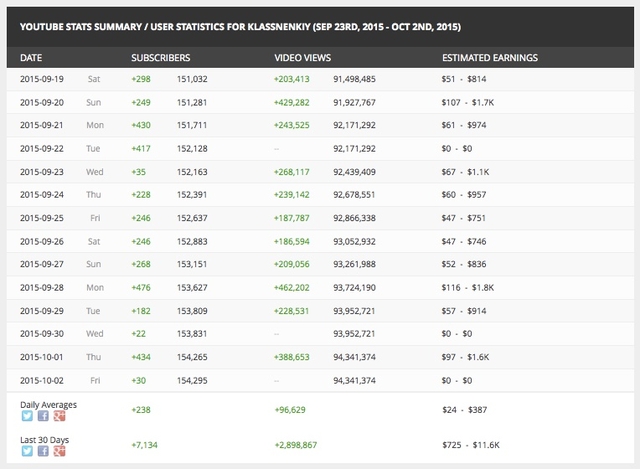Viewport: 640px width, 469px height.
Task: Select earnings $116 - $1.8K
Action: 467,287
